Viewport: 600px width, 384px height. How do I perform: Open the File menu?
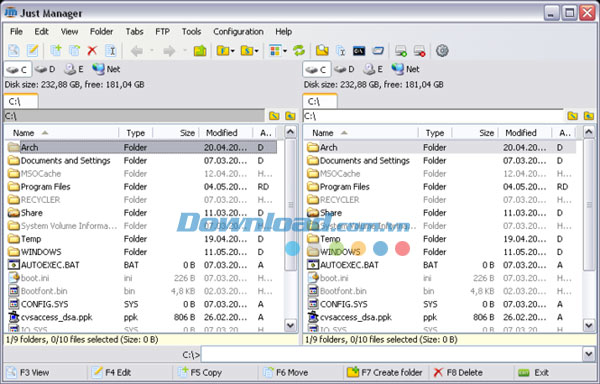[16, 32]
